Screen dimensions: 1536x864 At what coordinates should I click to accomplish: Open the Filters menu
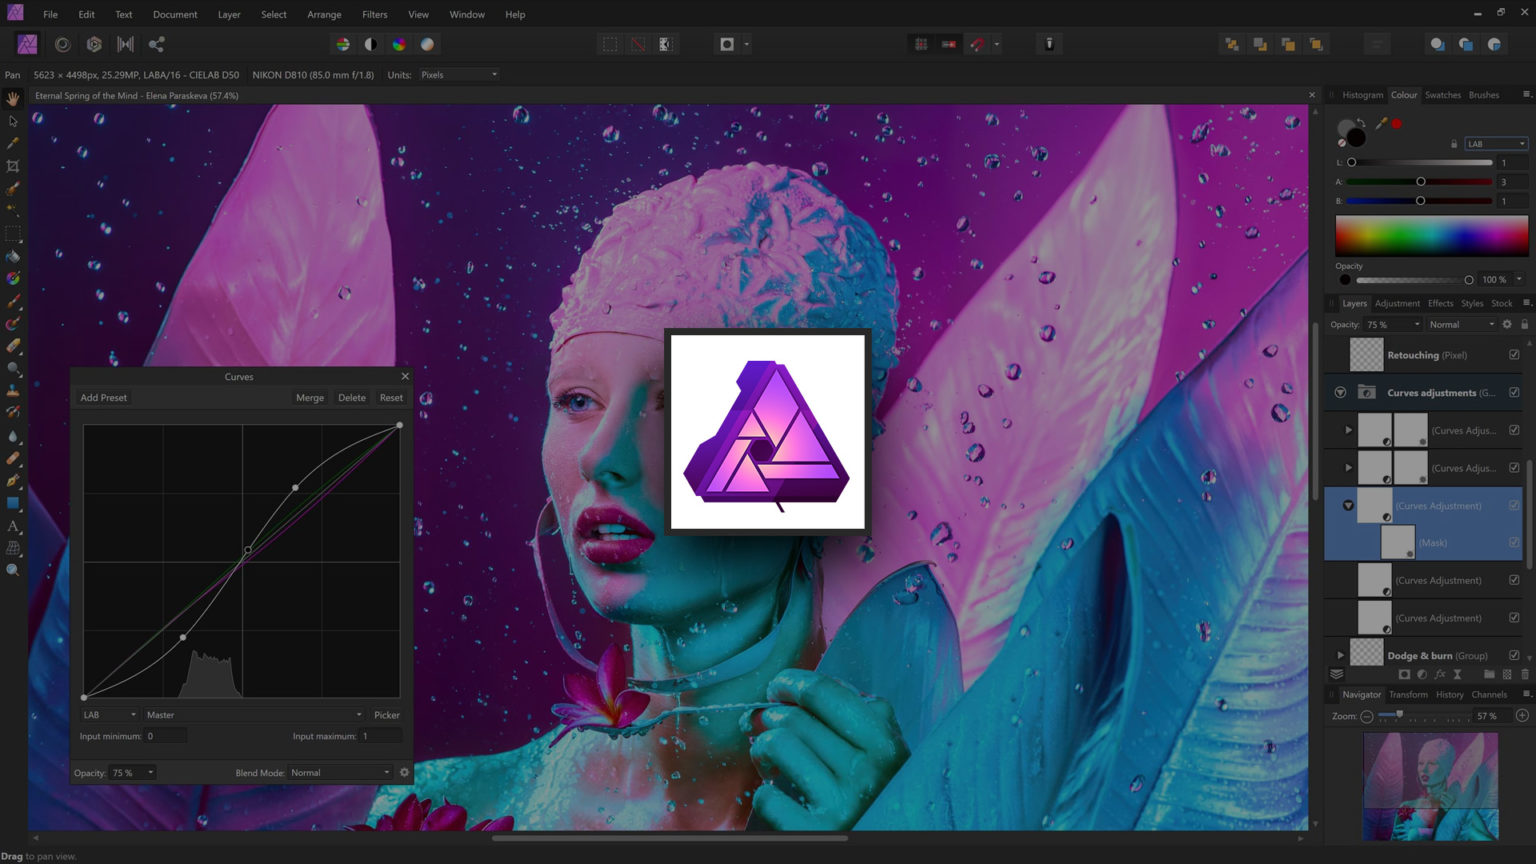[374, 14]
